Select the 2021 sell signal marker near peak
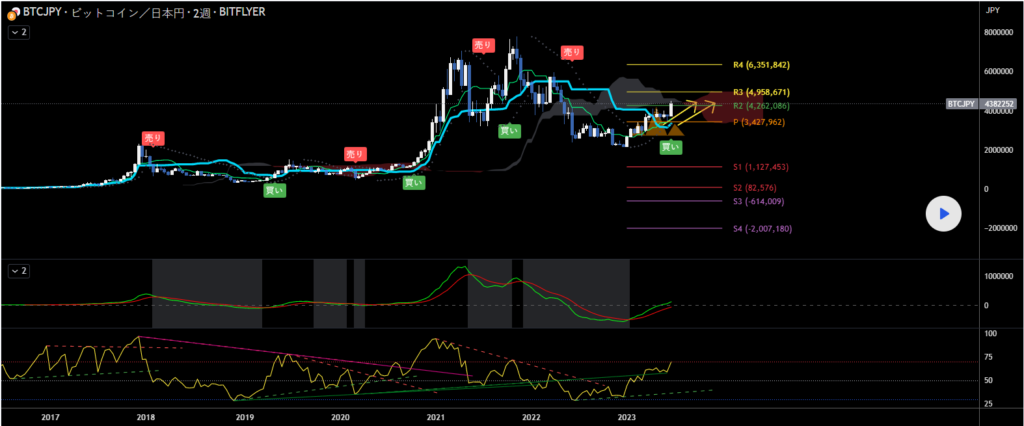This screenshot has height=426, width=1024. pos(484,46)
